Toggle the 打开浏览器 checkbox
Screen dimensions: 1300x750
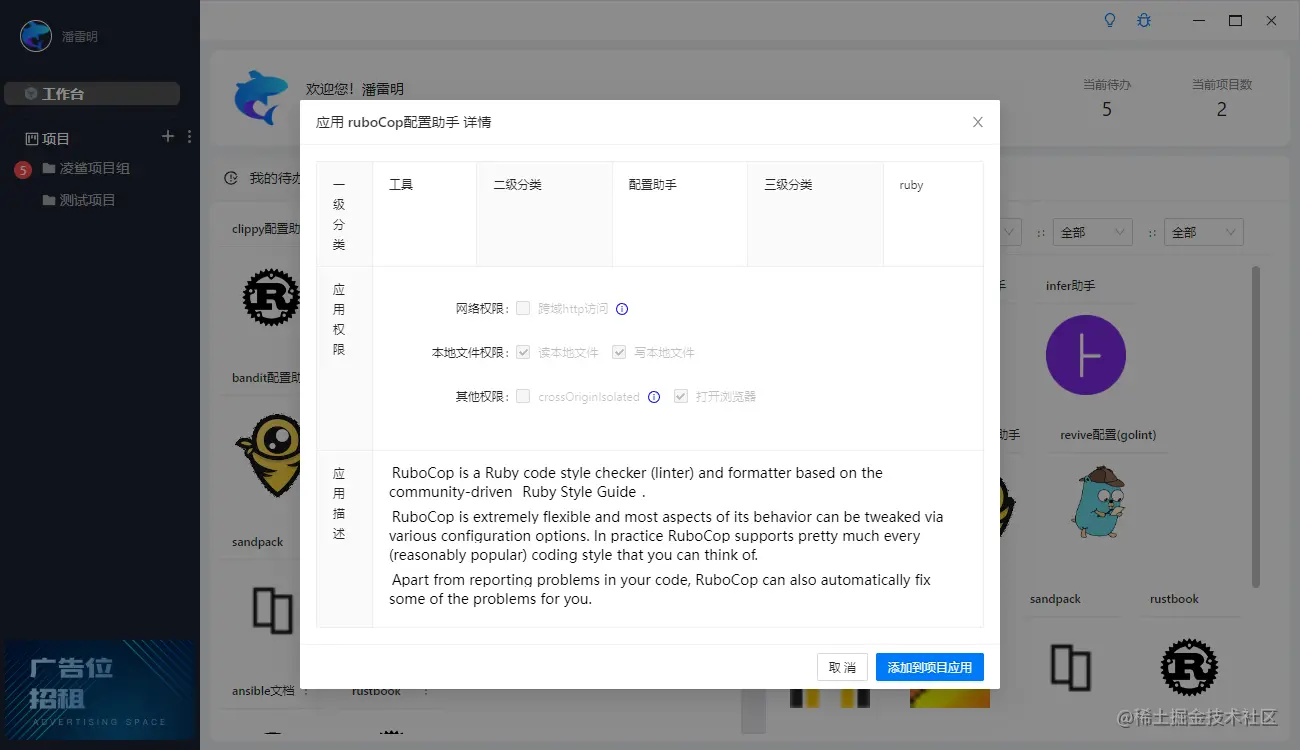point(681,396)
